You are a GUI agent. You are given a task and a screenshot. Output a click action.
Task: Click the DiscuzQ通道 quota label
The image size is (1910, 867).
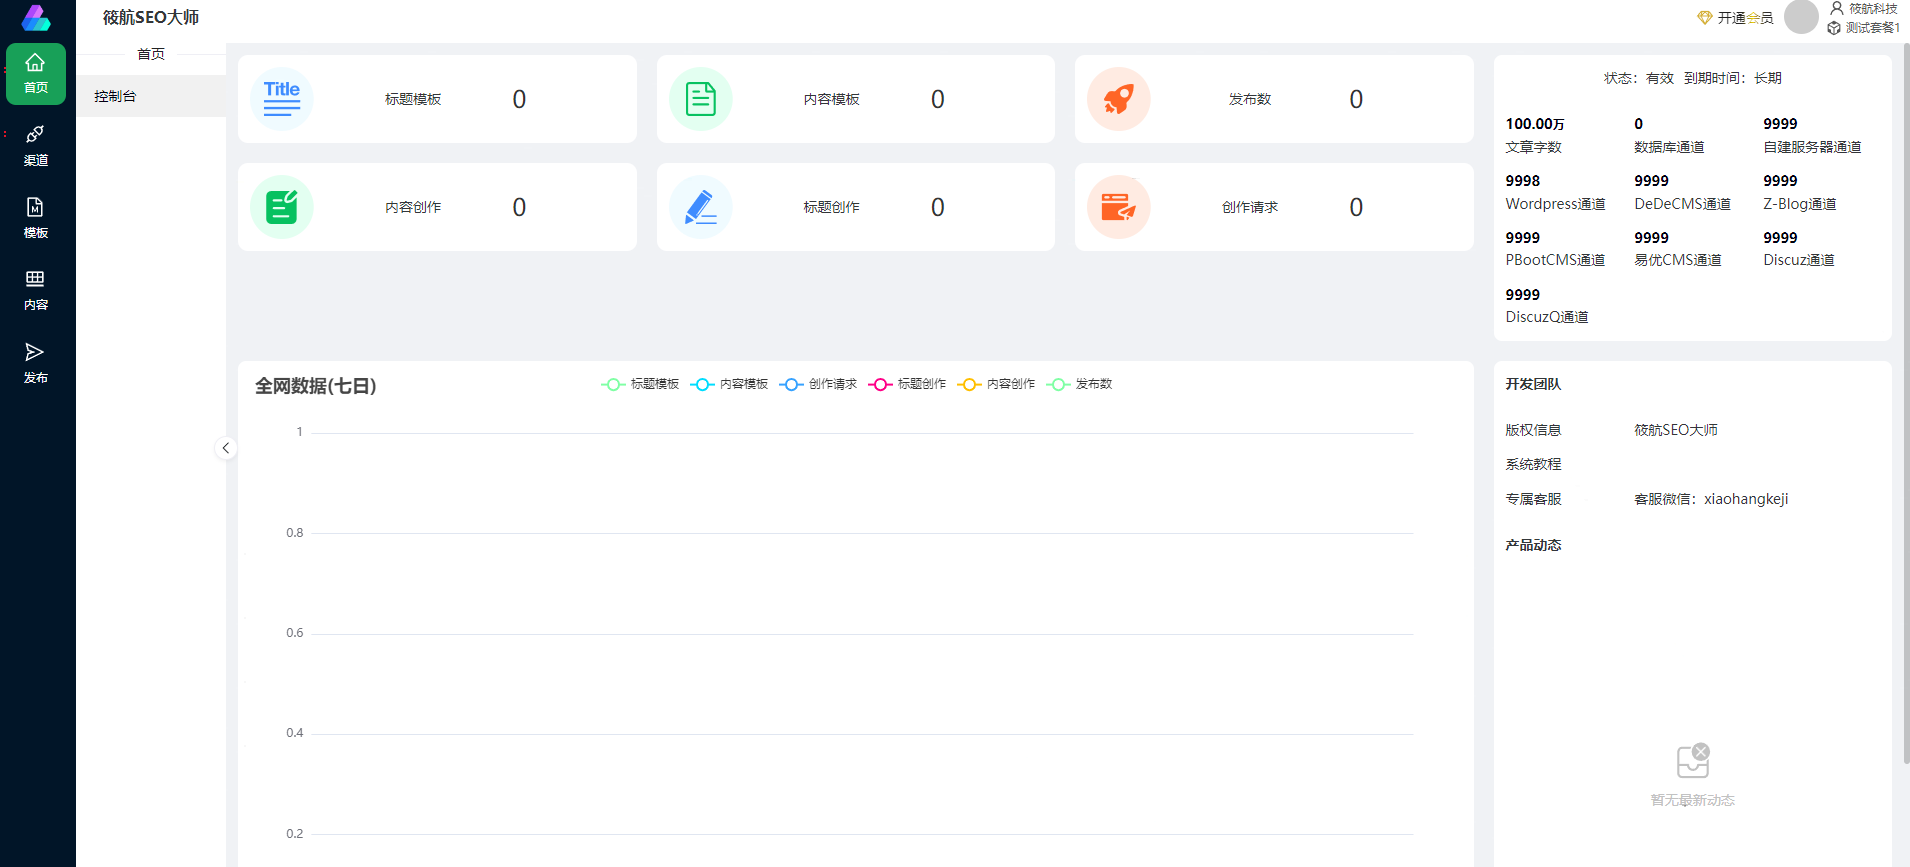click(x=1547, y=317)
